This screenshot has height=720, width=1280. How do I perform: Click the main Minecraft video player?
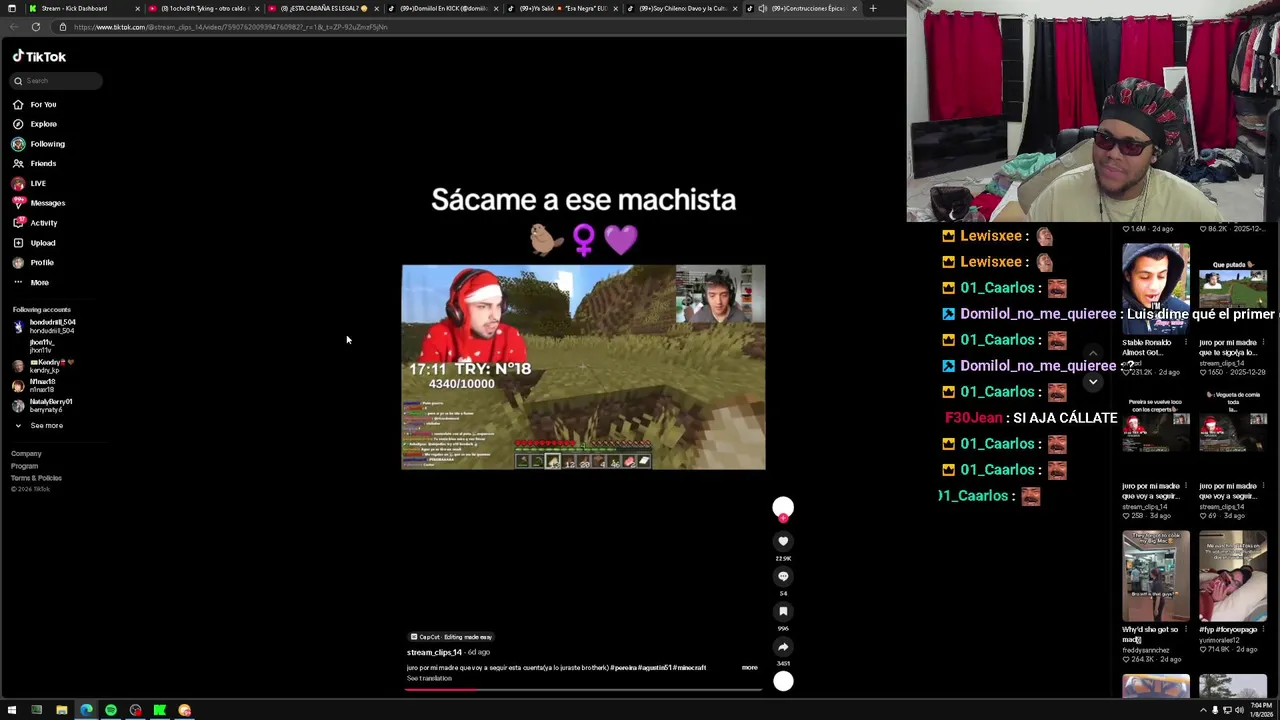583,367
